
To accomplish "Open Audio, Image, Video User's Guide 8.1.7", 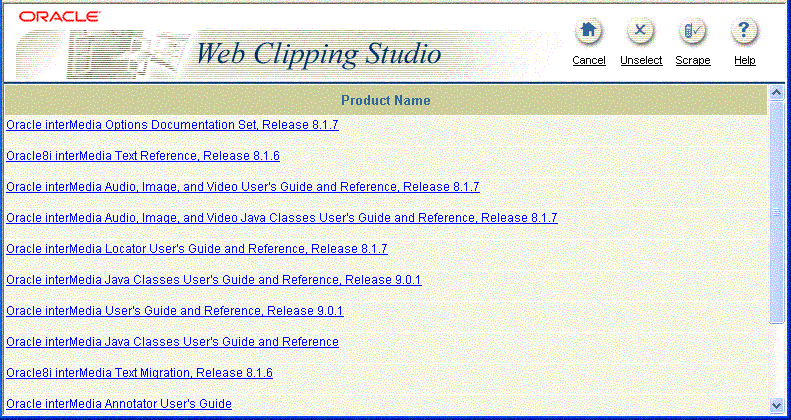I will point(243,187).
